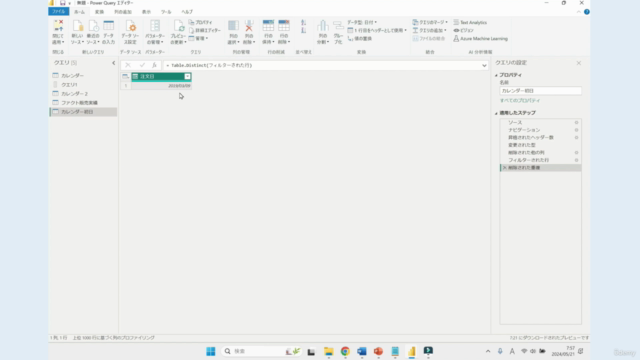Confirm the formula with the checkmark icon

(x=142, y=65)
